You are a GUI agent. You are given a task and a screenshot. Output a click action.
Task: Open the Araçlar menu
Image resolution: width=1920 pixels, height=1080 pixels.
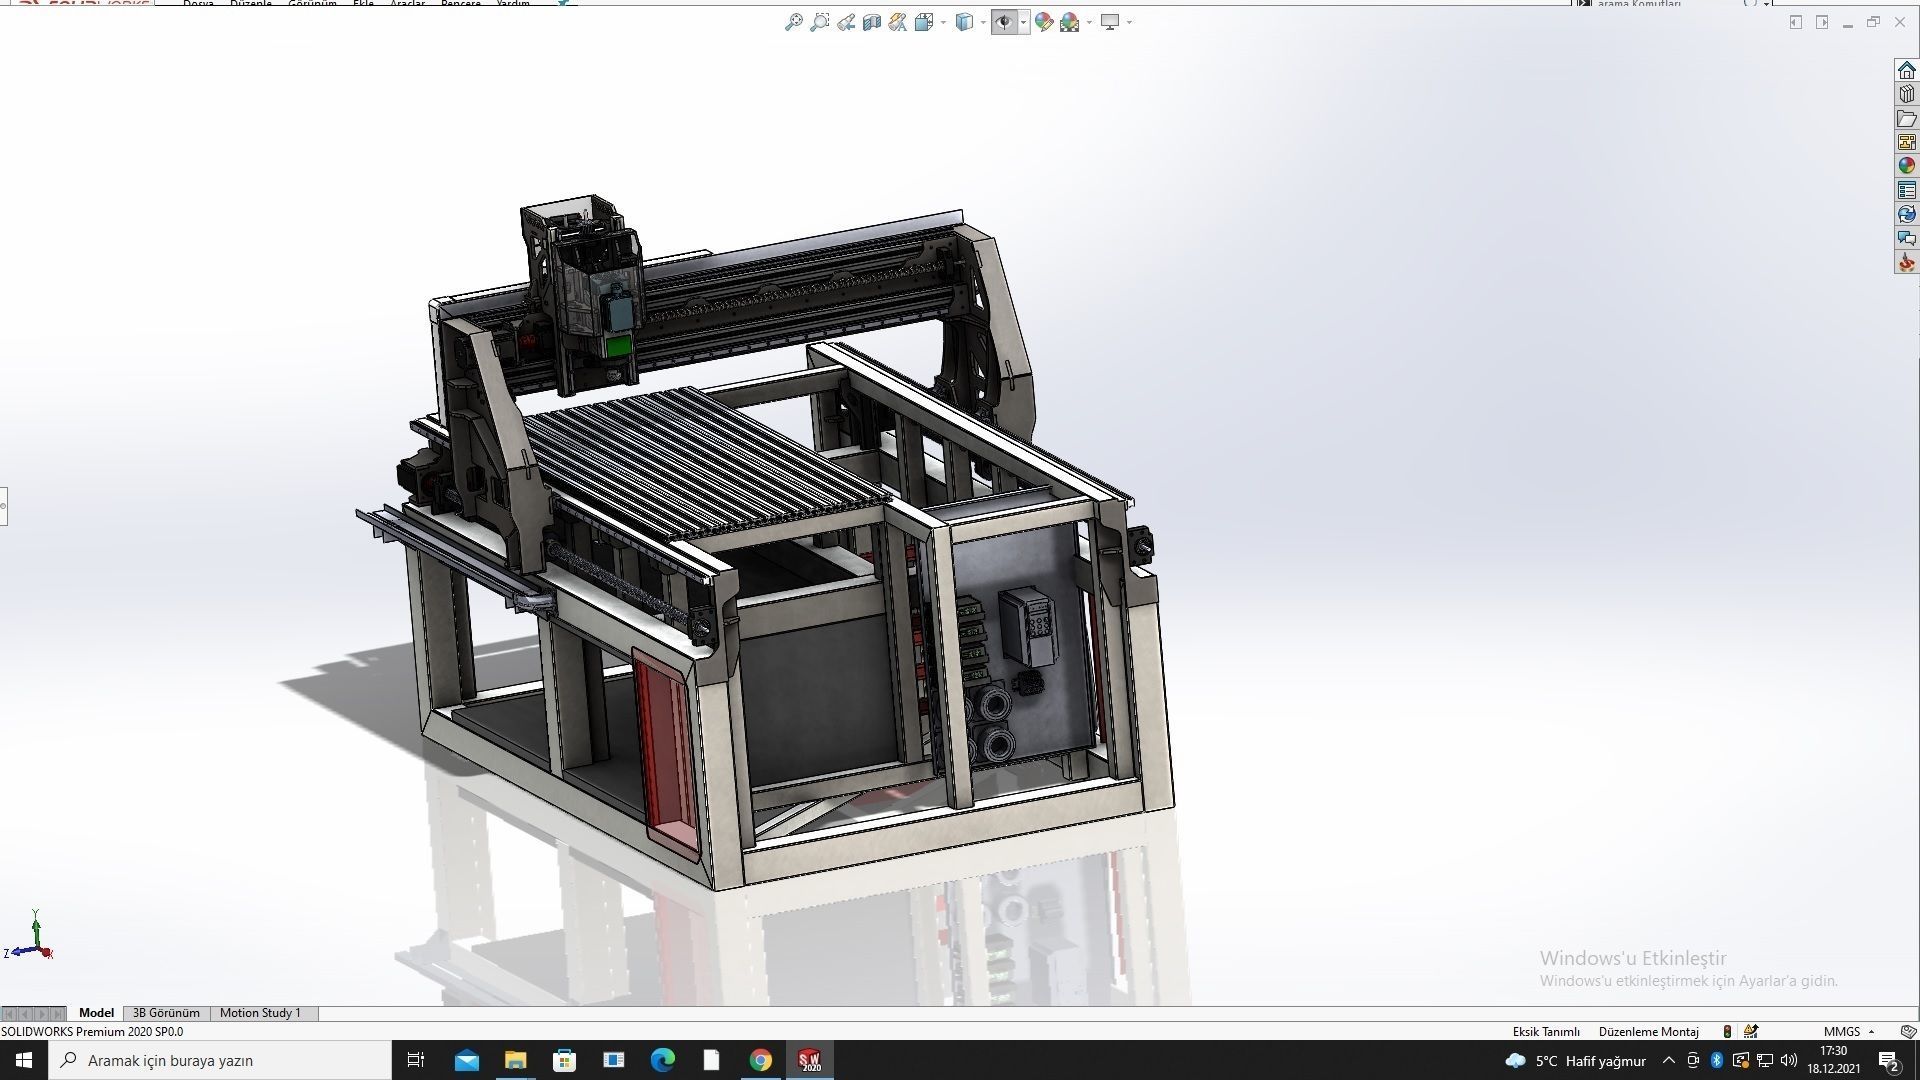406,4
